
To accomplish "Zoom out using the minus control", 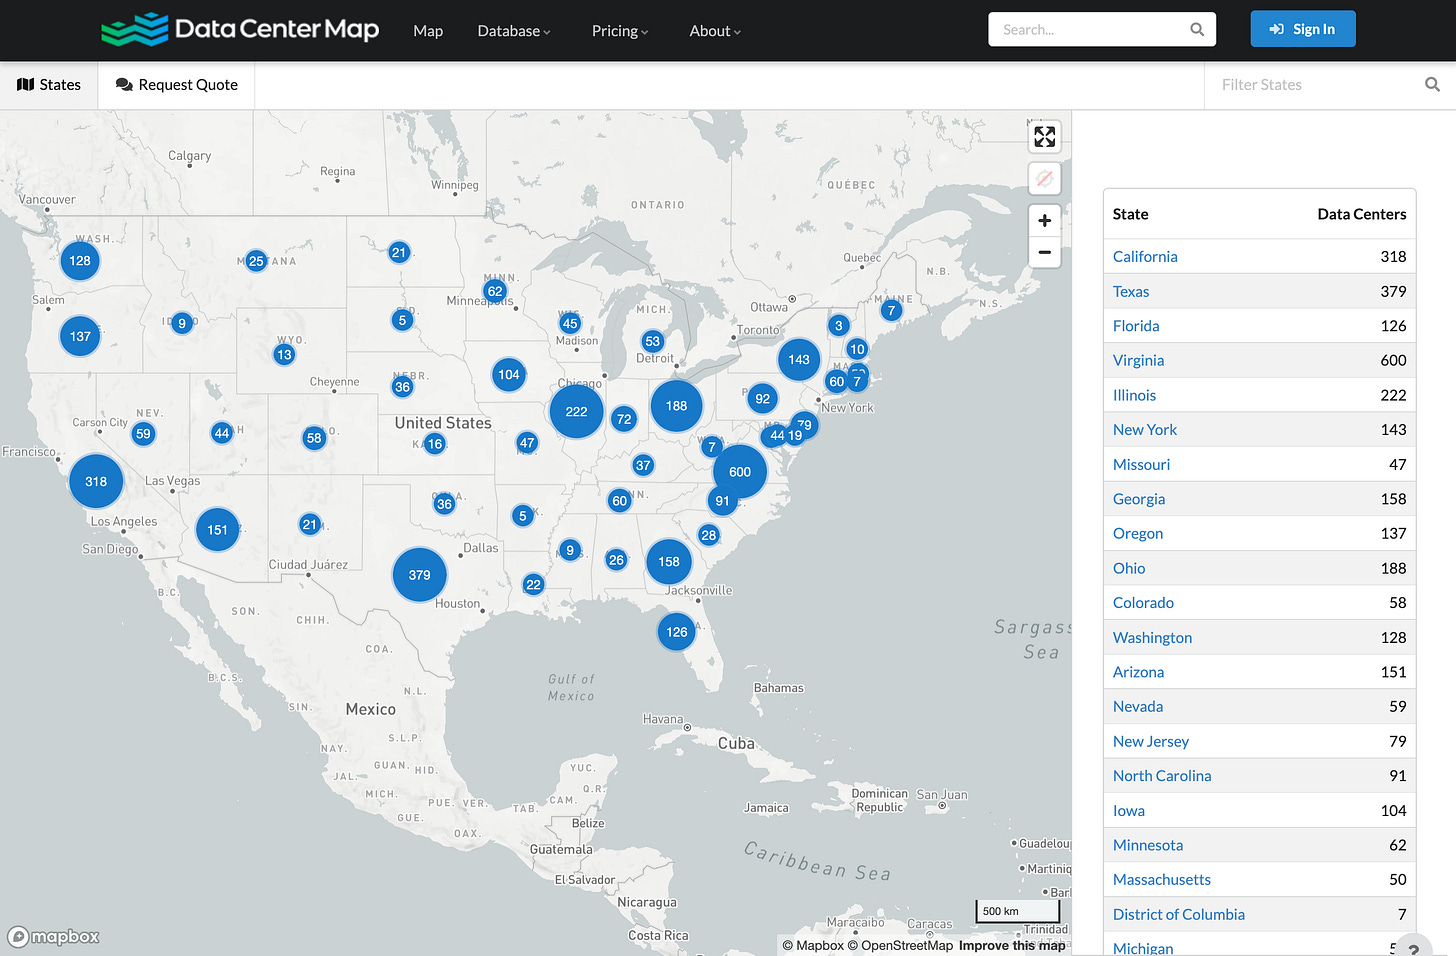I will pos(1044,252).
